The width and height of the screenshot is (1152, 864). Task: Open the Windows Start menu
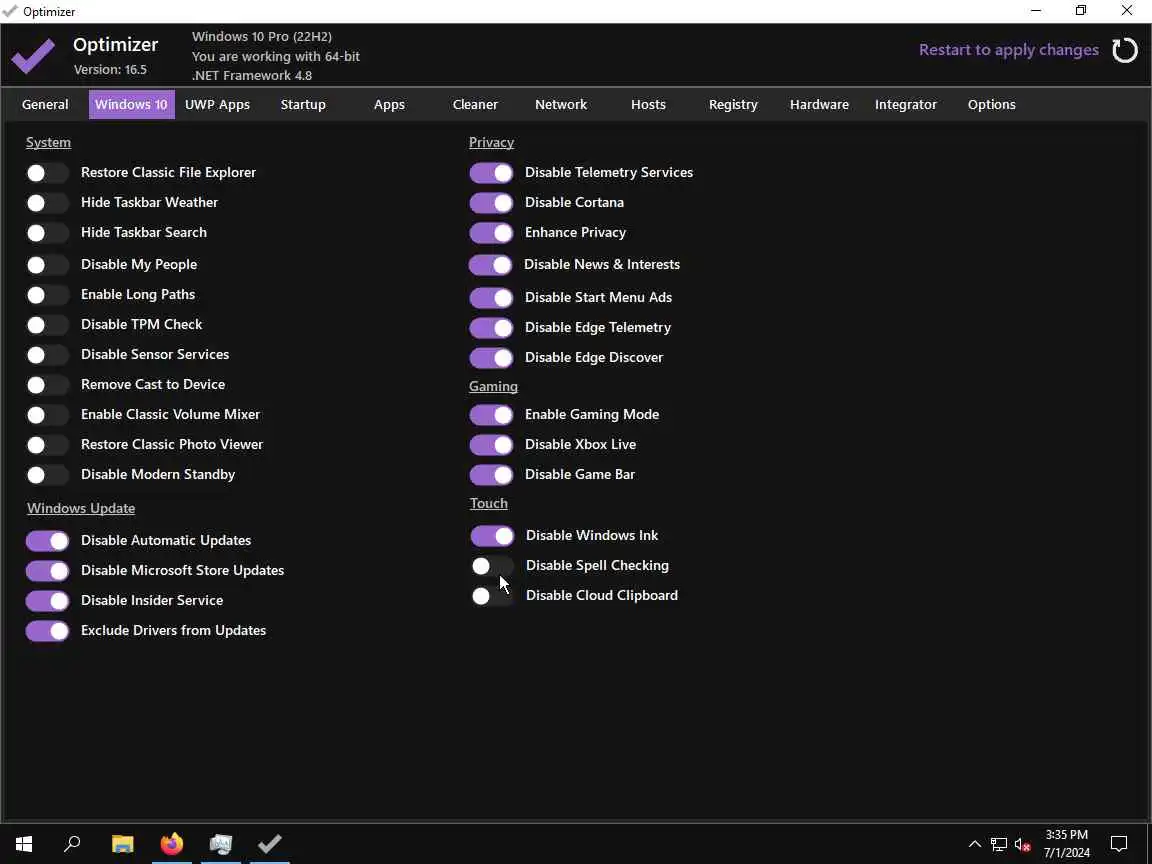click(24, 843)
